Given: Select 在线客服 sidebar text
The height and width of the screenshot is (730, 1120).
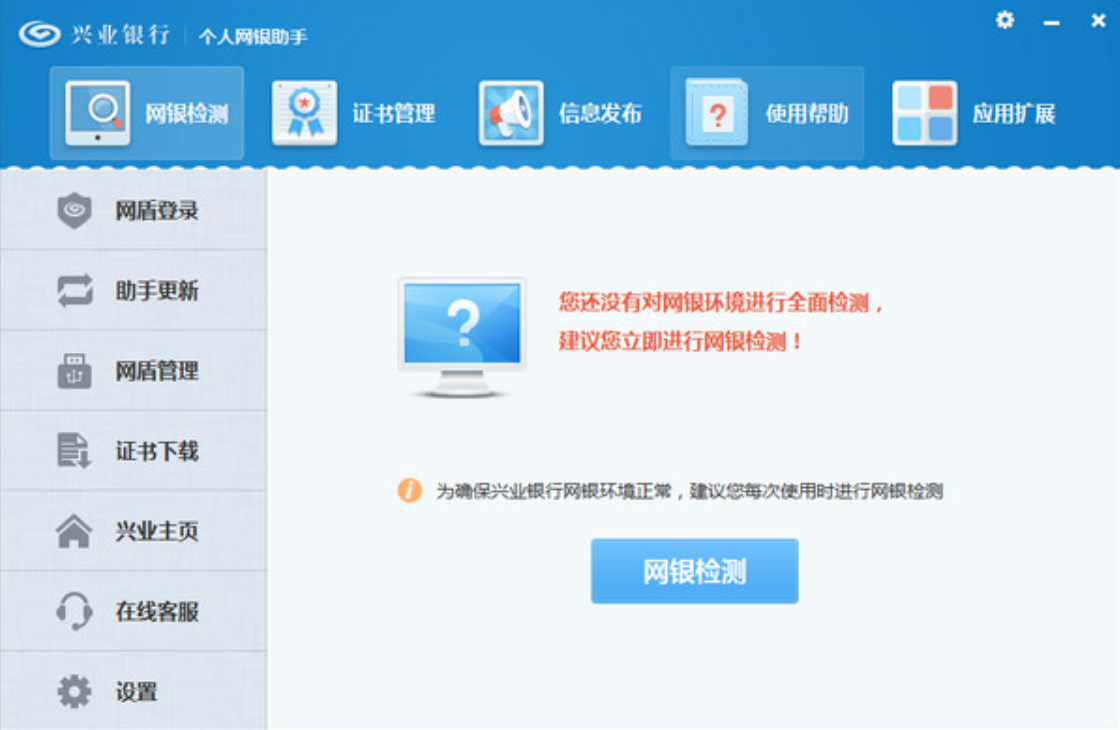Looking at the screenshot, I should pos(157,611).
